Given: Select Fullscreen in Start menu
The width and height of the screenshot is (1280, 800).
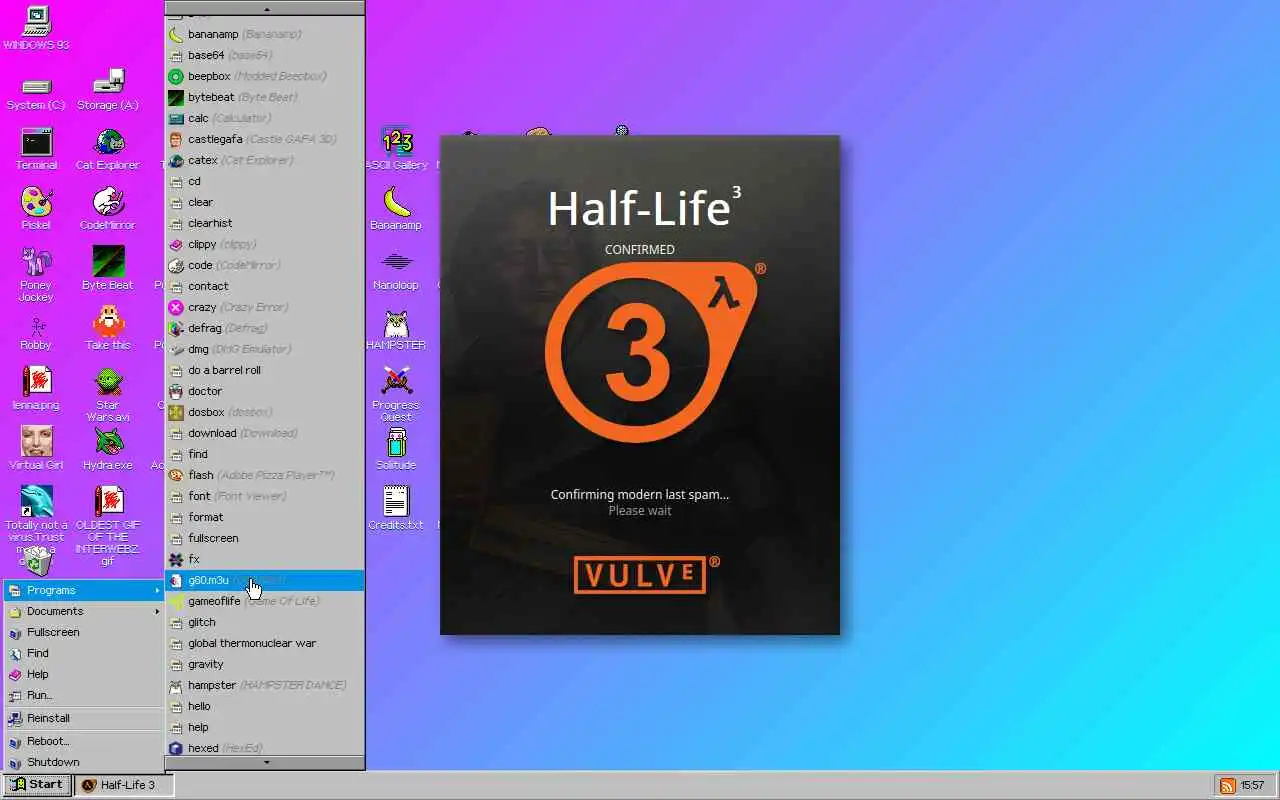Looking at the screenshot, I should click(84, 632).
